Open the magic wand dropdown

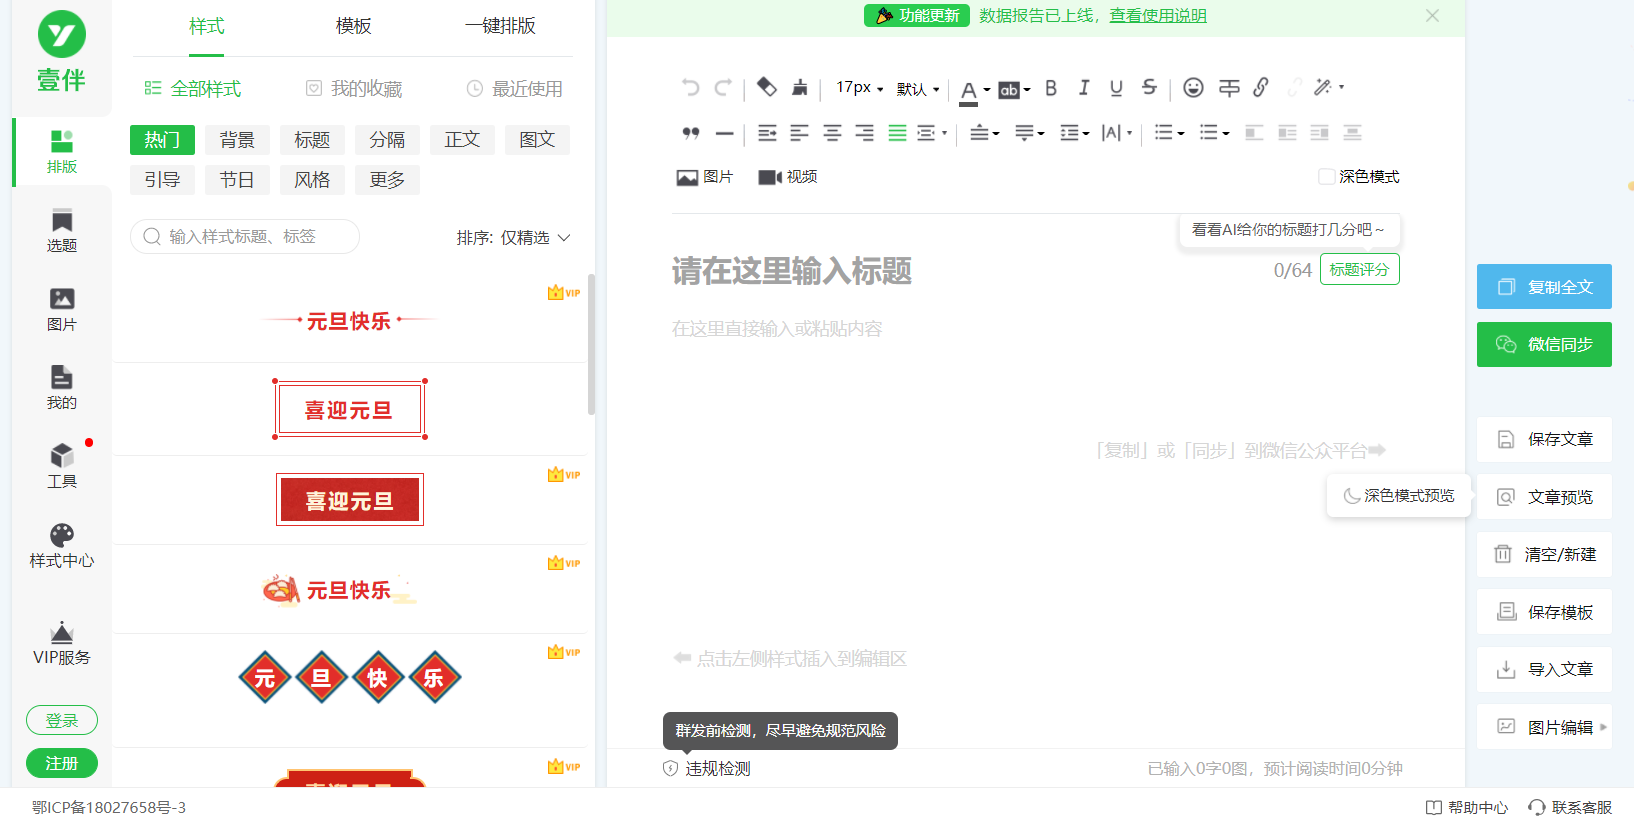1329,88
